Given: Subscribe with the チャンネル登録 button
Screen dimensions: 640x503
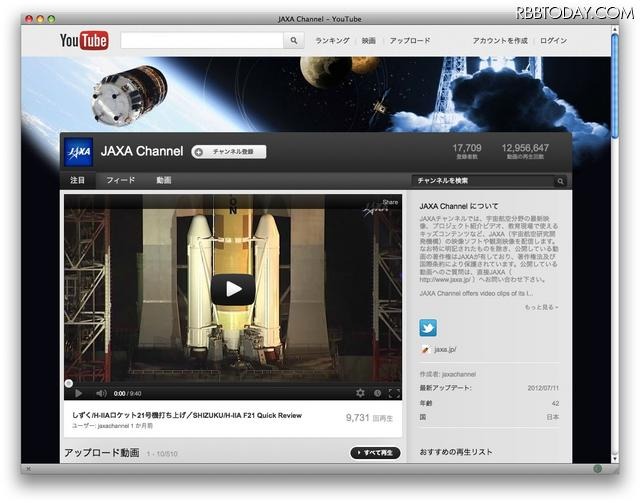Looking at the screenshot, I should tap(229, 152).
